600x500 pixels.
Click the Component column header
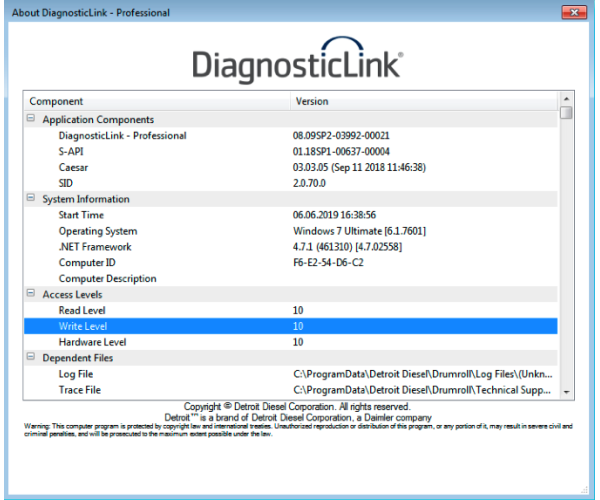pyautogui.click(x=157, y=101)
